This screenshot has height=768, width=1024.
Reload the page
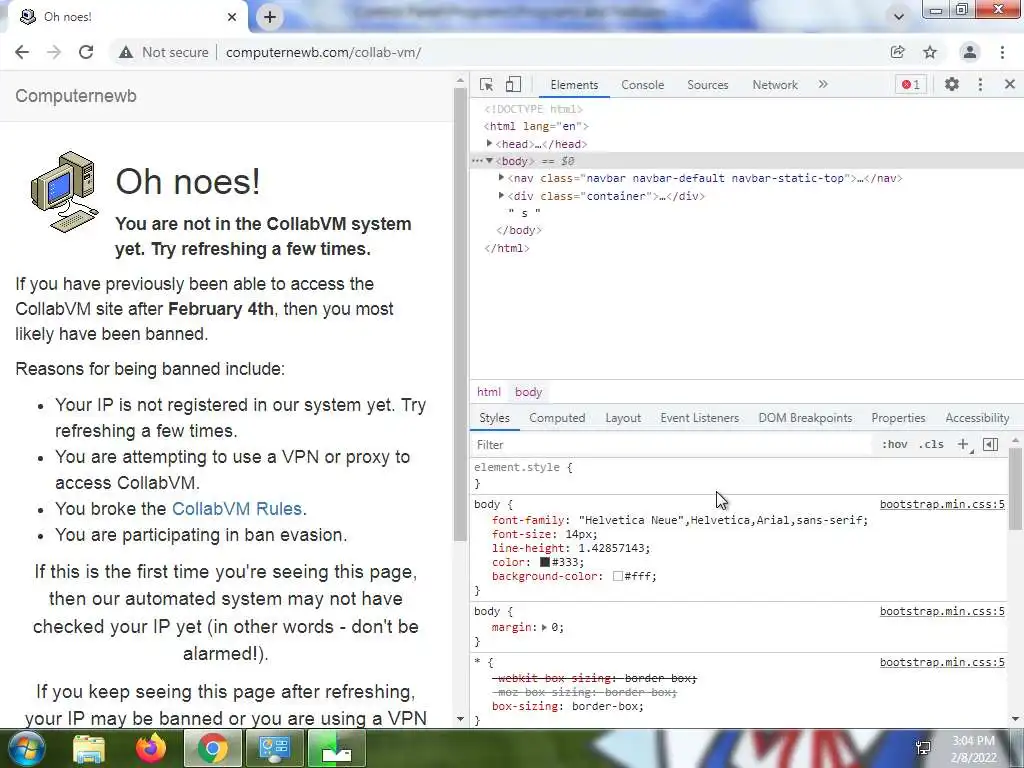(86, 52)
